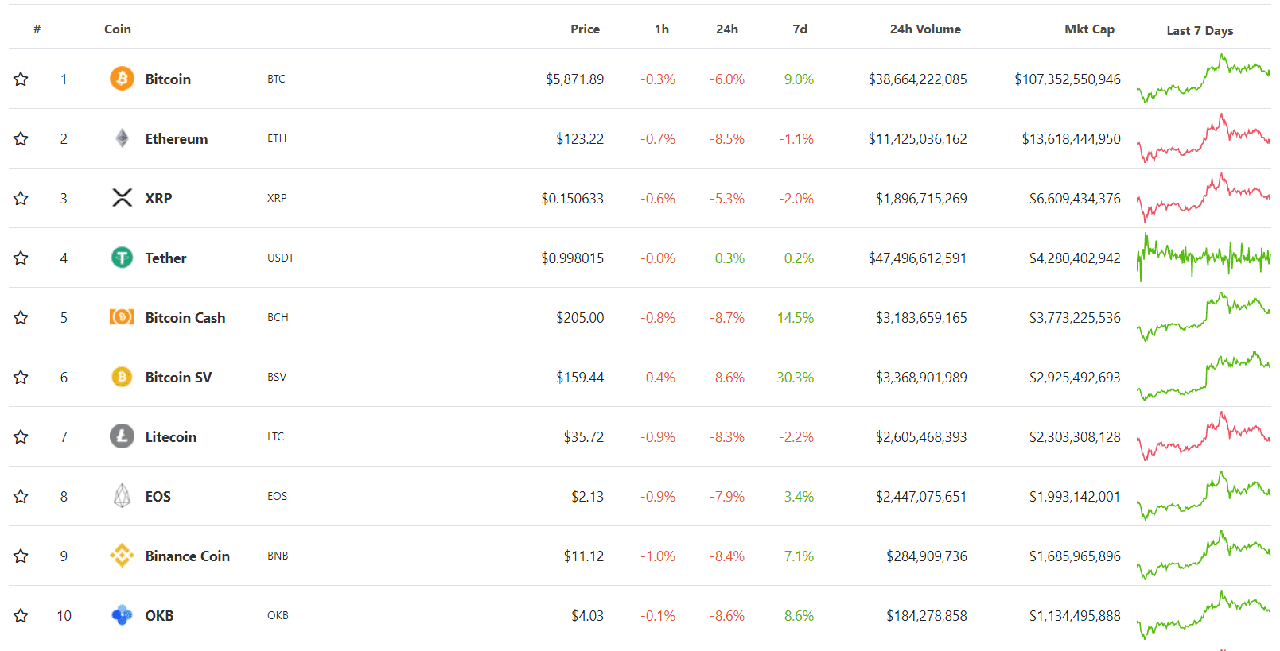The height and width of the screenshot is (651, 1280).
Task: Open the XRP coin name link
Action: tap(158, 198)
